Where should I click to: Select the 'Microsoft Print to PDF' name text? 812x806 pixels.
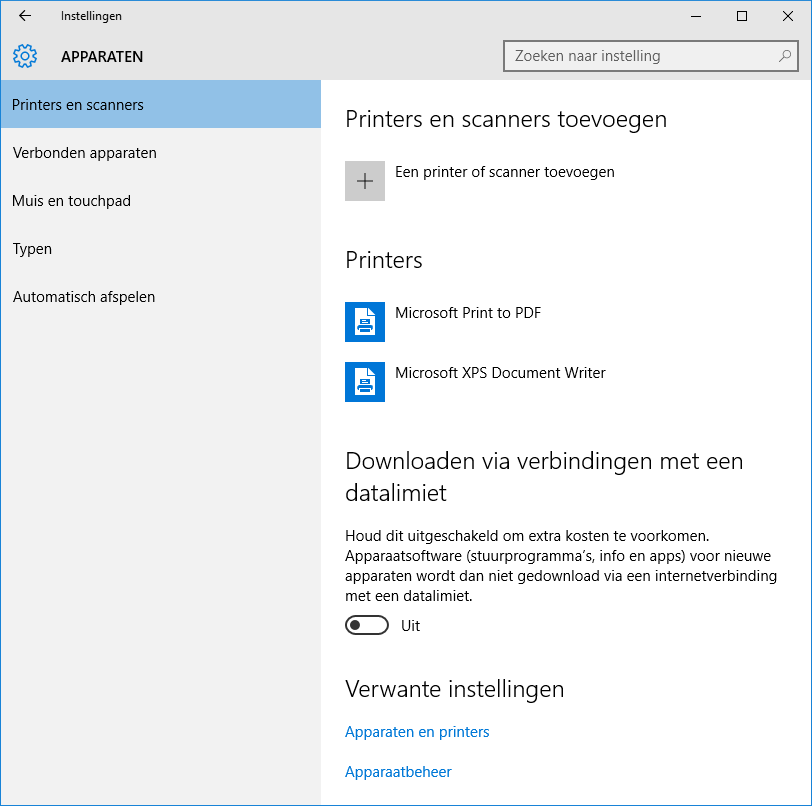468,313
